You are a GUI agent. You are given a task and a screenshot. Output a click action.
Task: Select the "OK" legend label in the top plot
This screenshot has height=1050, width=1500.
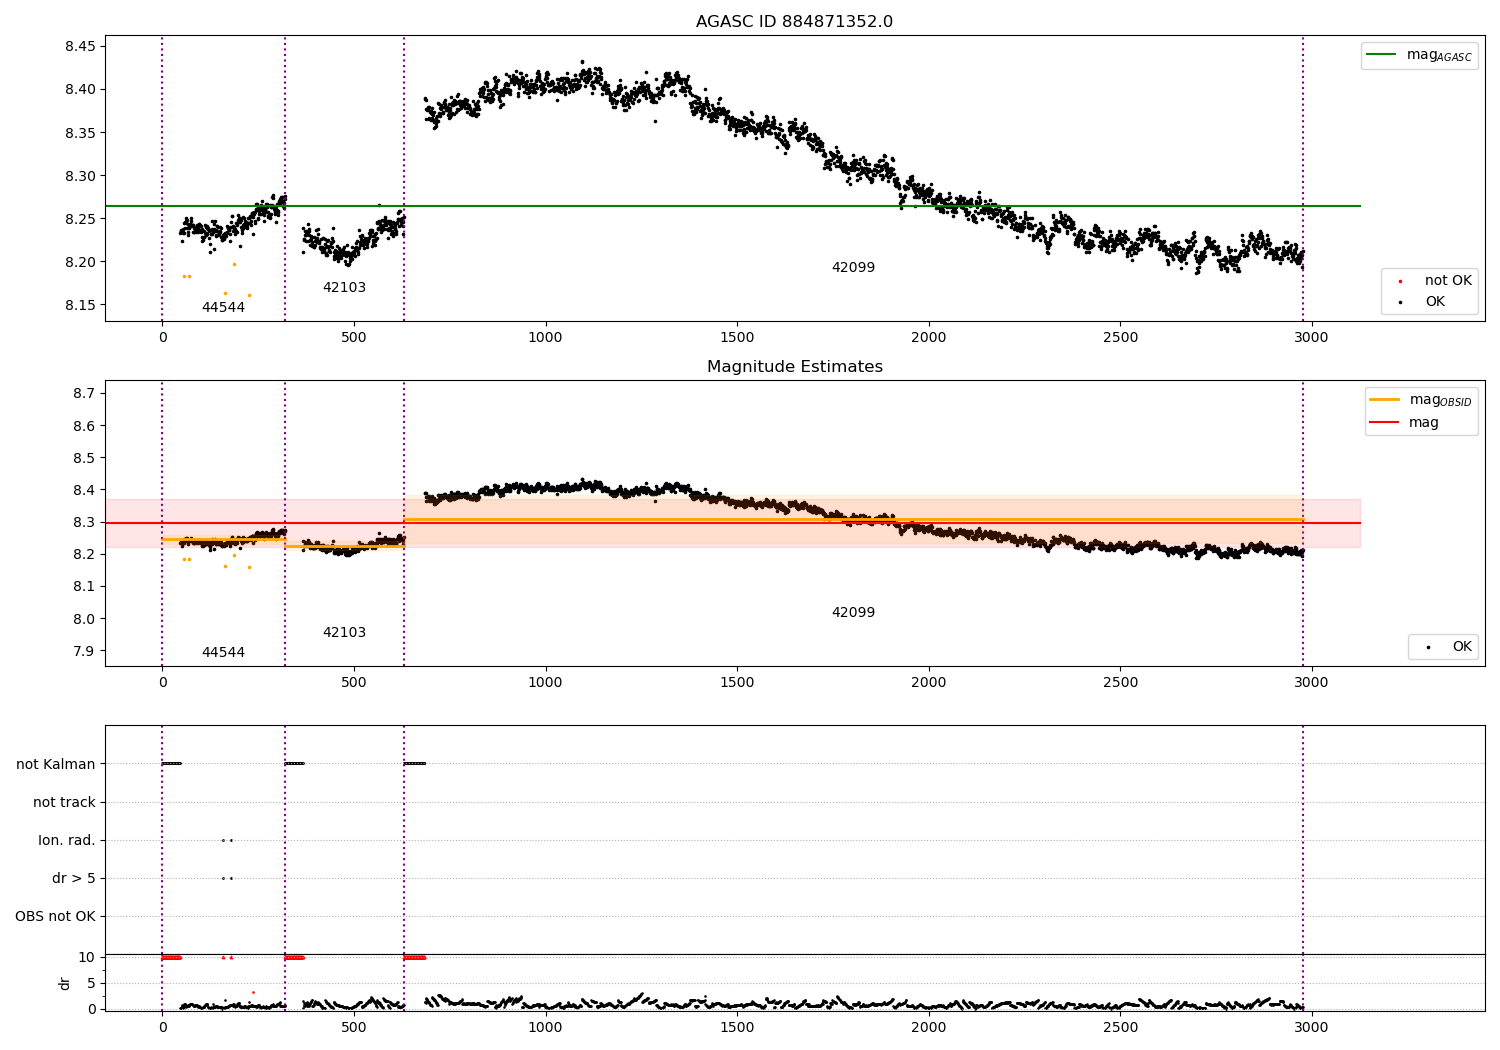(x=1435, y=302)
